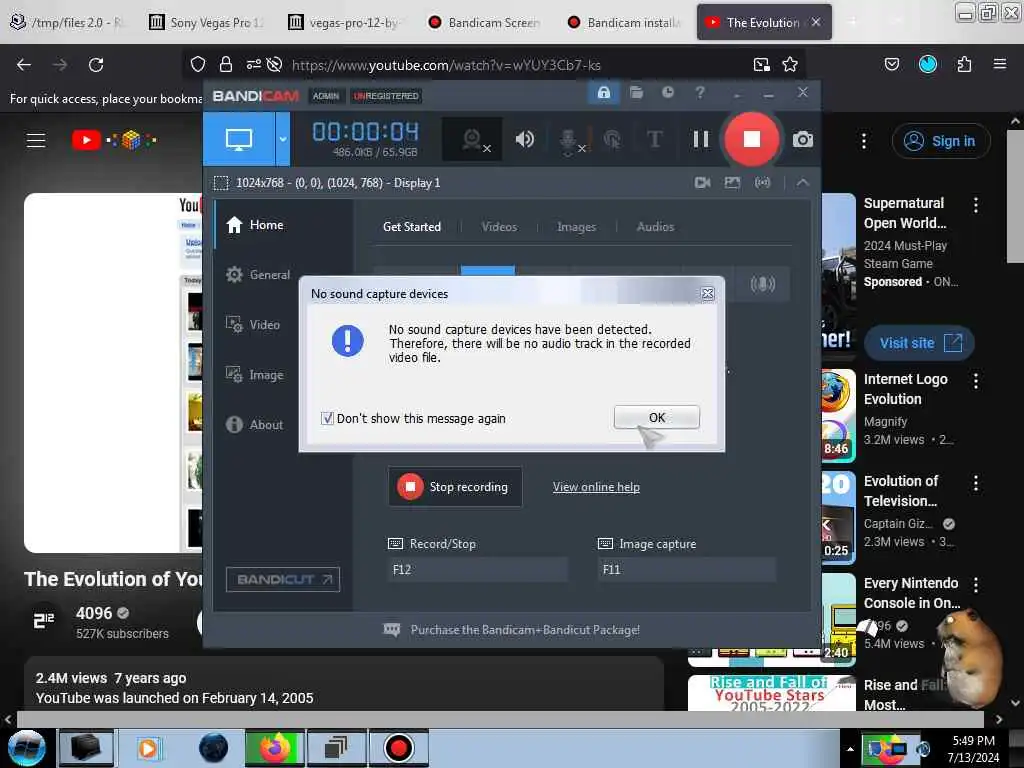Click the Bandicam lock icon
The image size is (1024, 768).
(603, 93)
